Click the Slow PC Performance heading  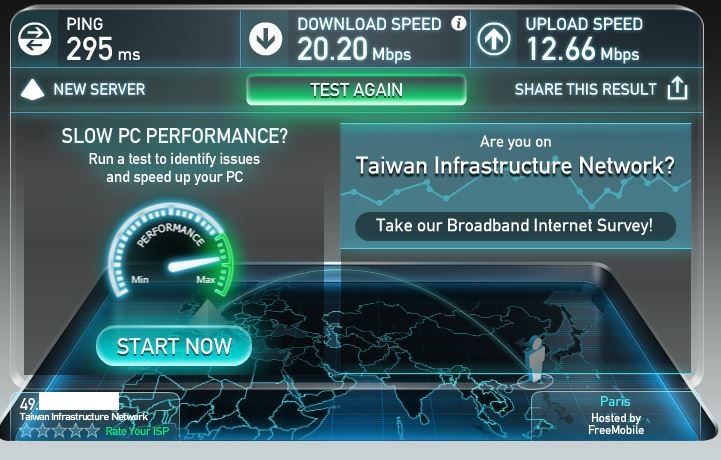click(x=174, y=136)
